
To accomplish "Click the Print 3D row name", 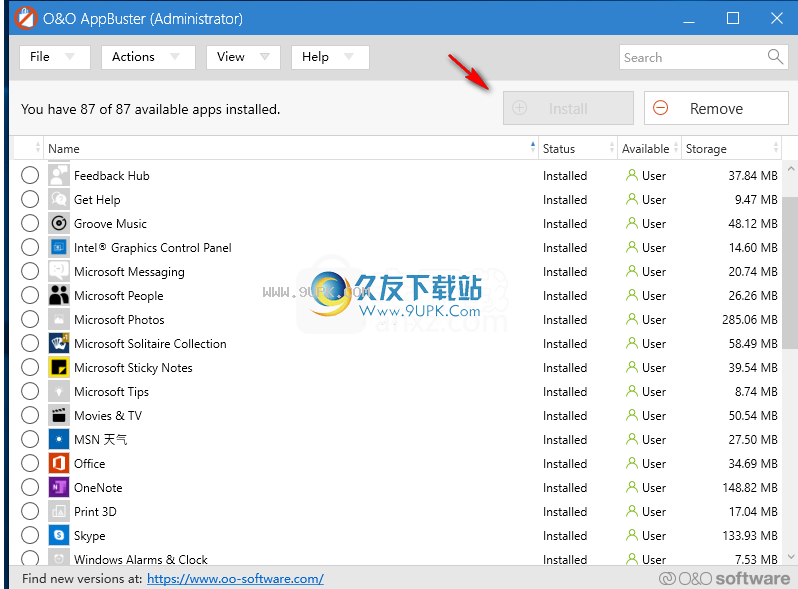I will 95,512.
